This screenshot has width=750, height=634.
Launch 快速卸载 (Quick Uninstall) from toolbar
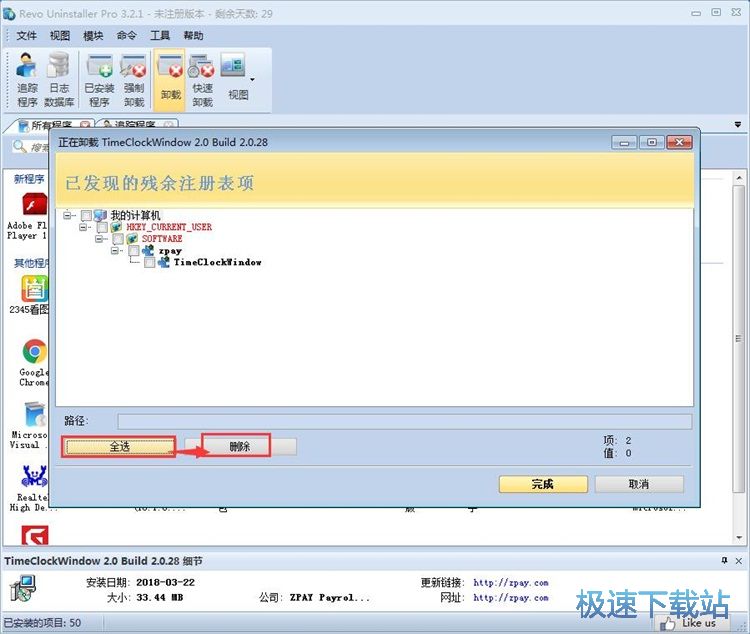[203, 79]
